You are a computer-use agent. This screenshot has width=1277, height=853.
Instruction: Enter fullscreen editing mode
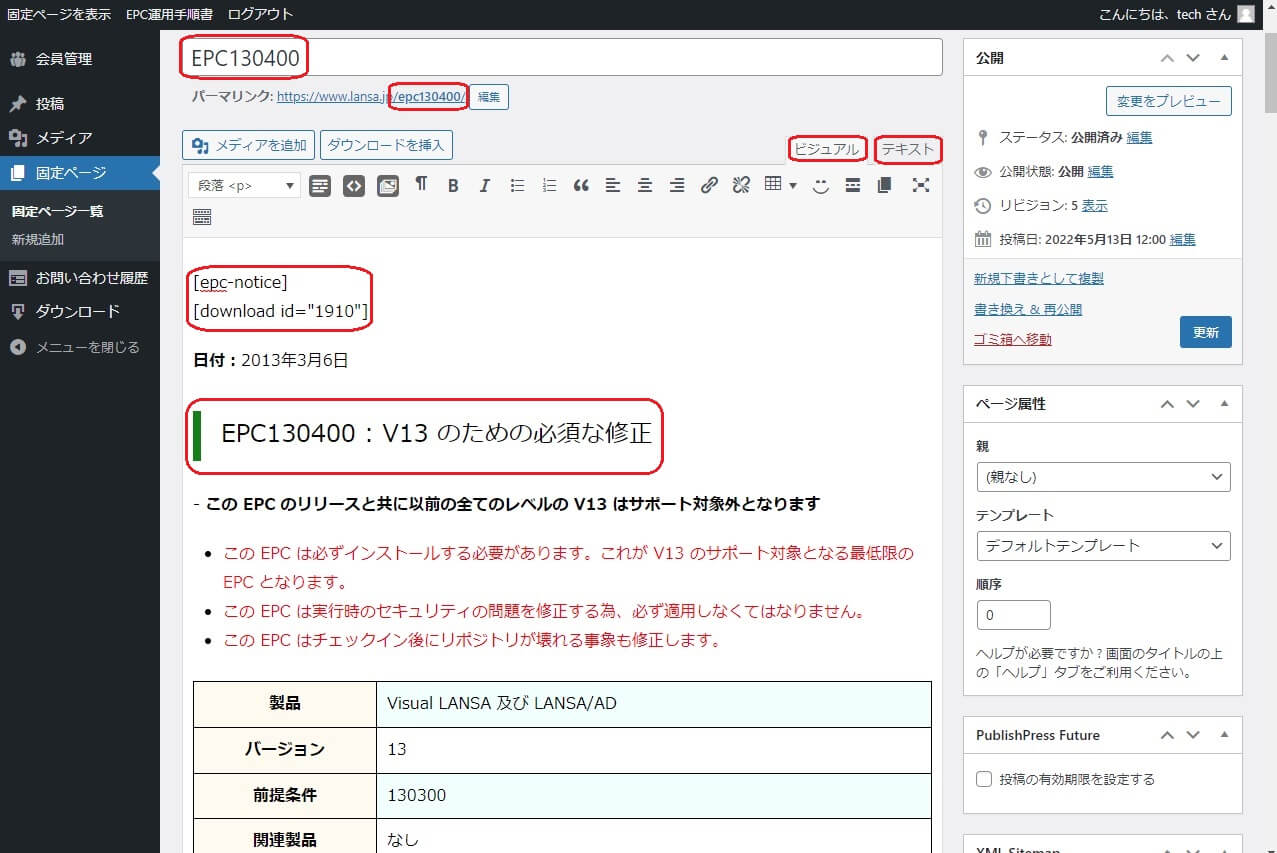pos(921,185)
